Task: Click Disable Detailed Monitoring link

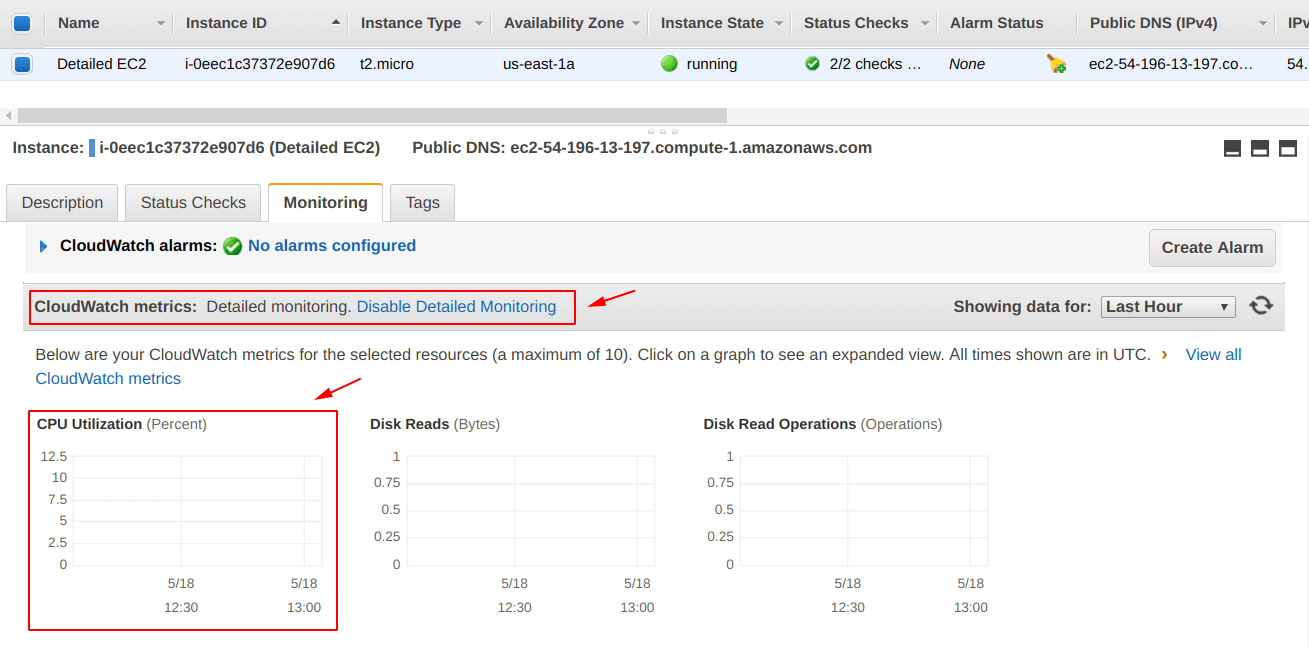Action: coord(456,307)
